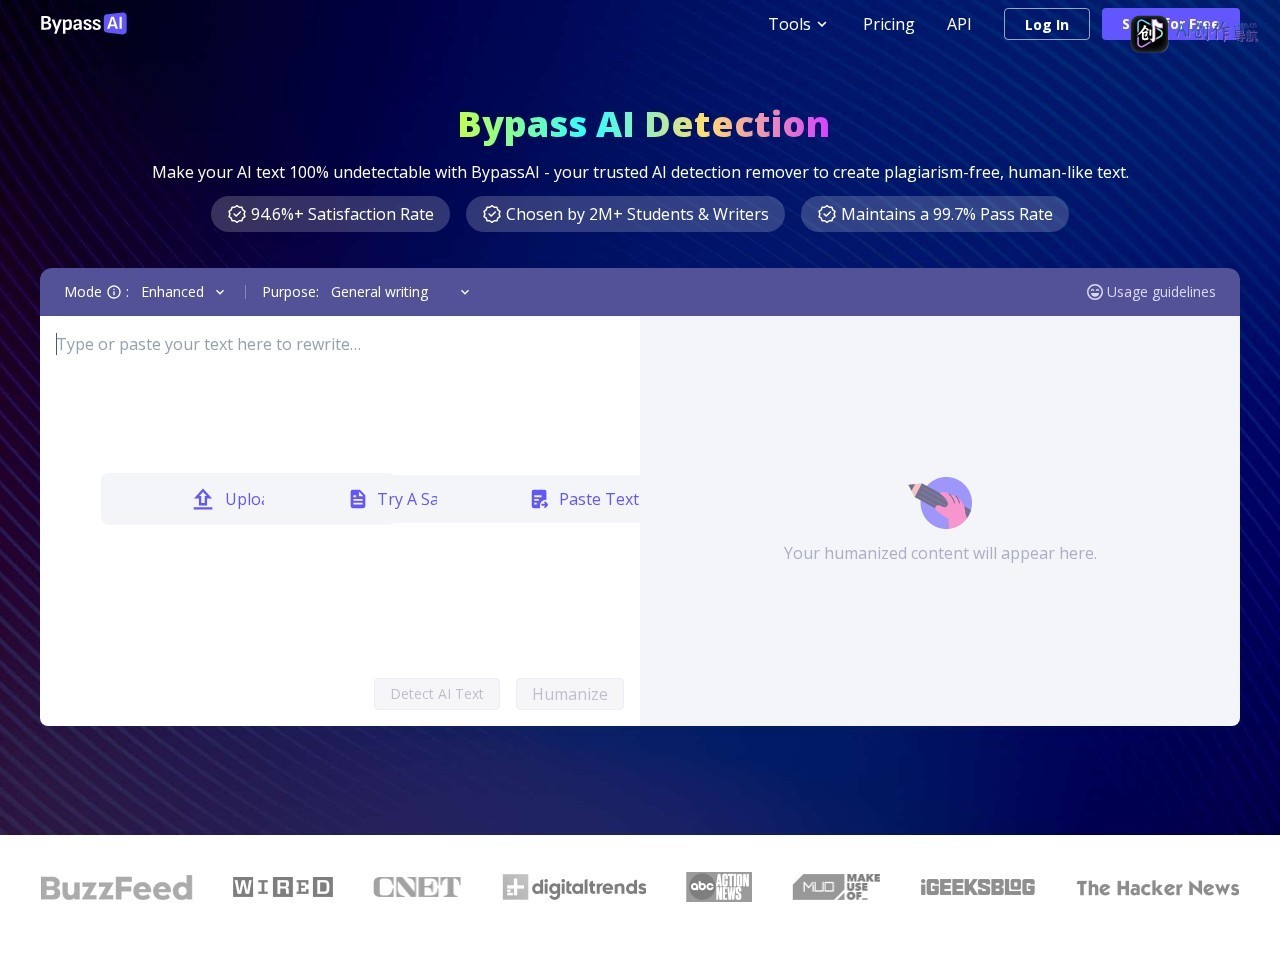Click the BypassAI logo
This screenshot has width=1280, height=960.
click(x=83, y=23)
